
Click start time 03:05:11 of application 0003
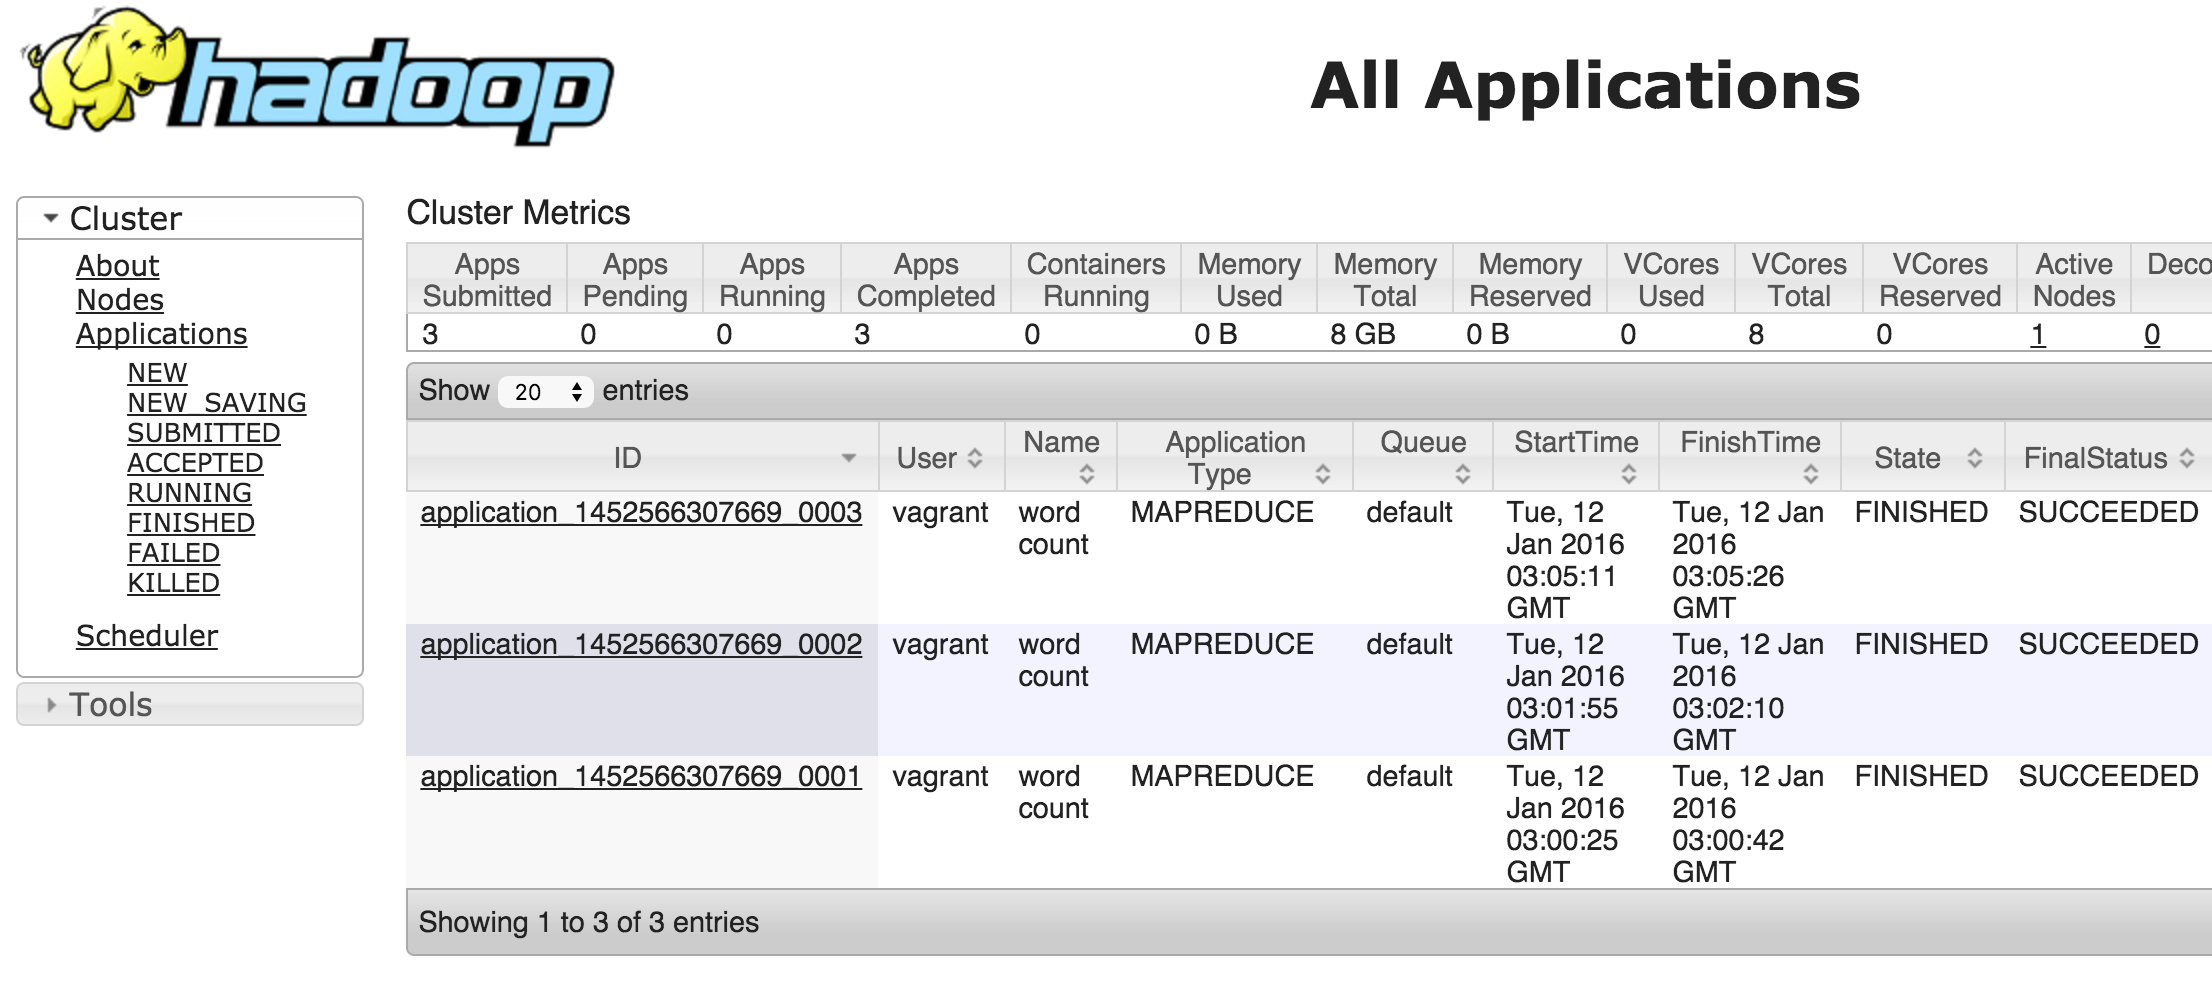pos(1561,576)
